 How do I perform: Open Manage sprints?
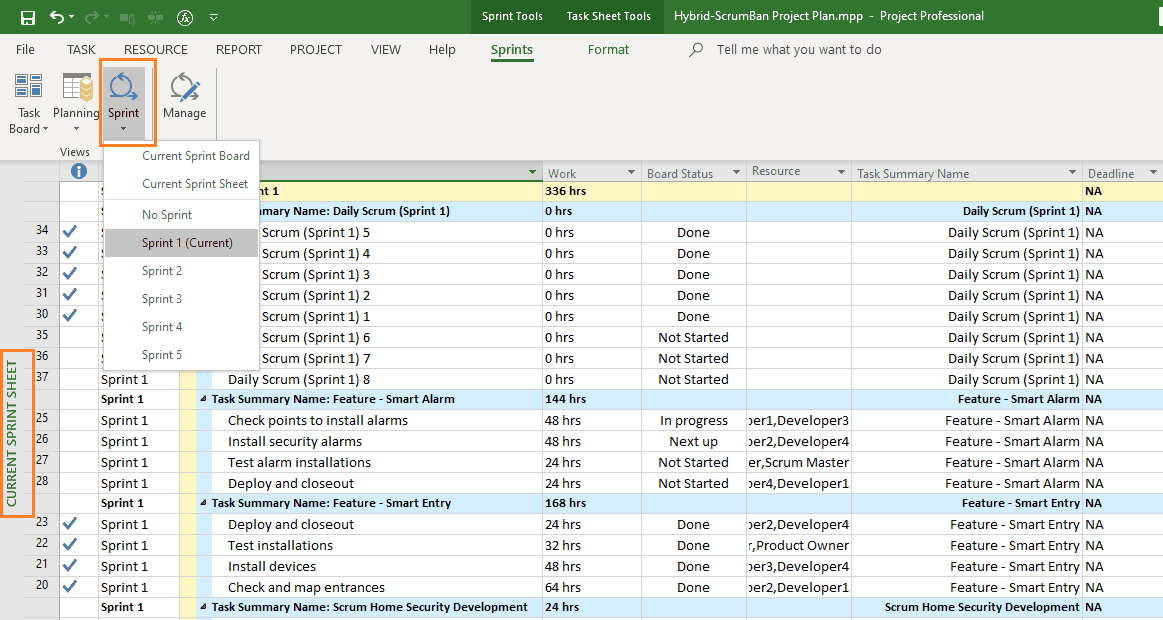tap(184, 96)
